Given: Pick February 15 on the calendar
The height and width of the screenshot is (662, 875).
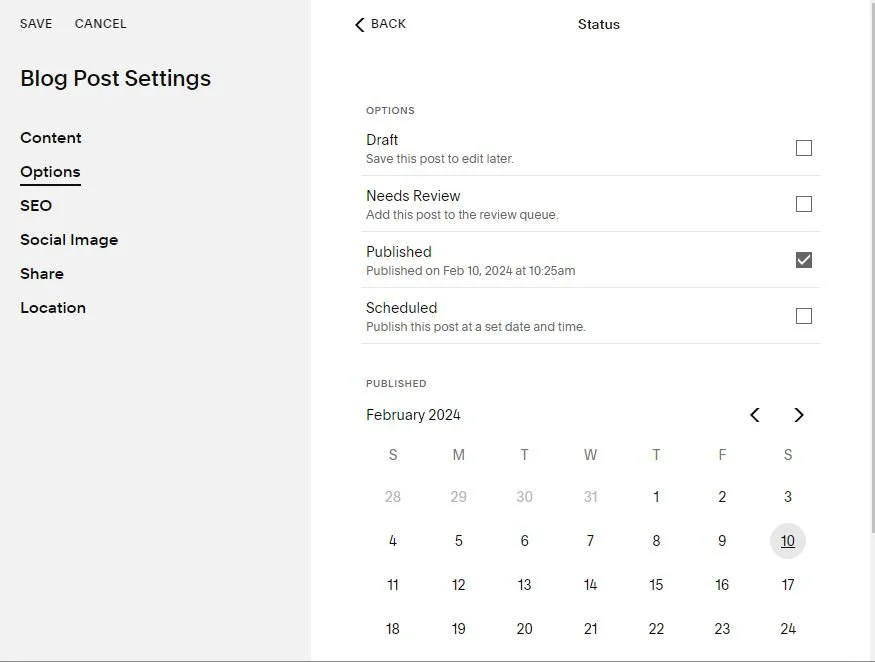Looking at the screenshot, I should coord(656,585).
